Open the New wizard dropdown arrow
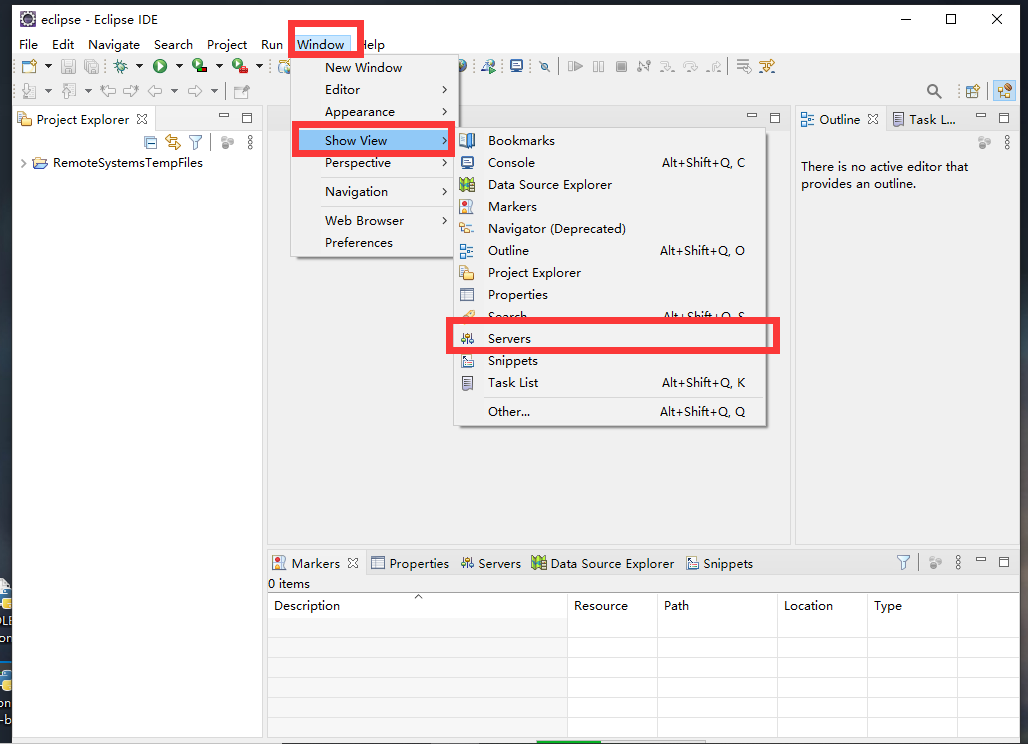Viewport: 1028px width, 744px height. pyautogui.click(x=48, y=66)
